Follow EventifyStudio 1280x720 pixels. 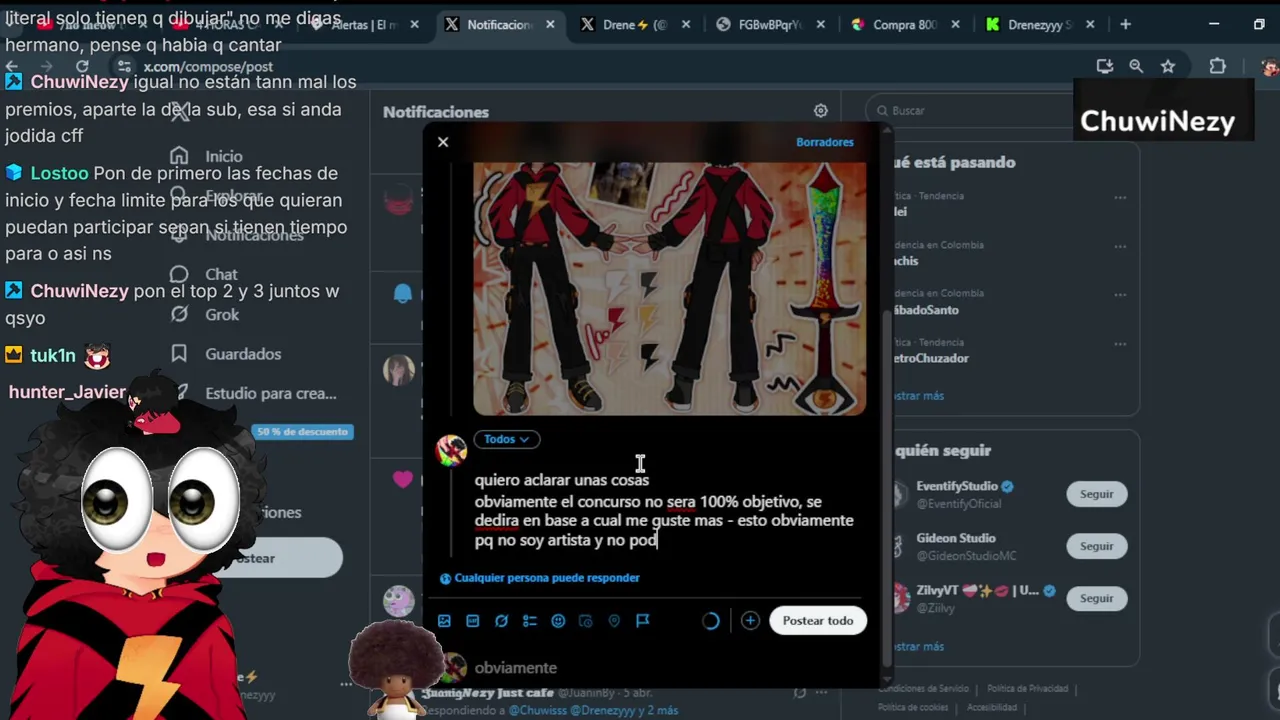1096,494
